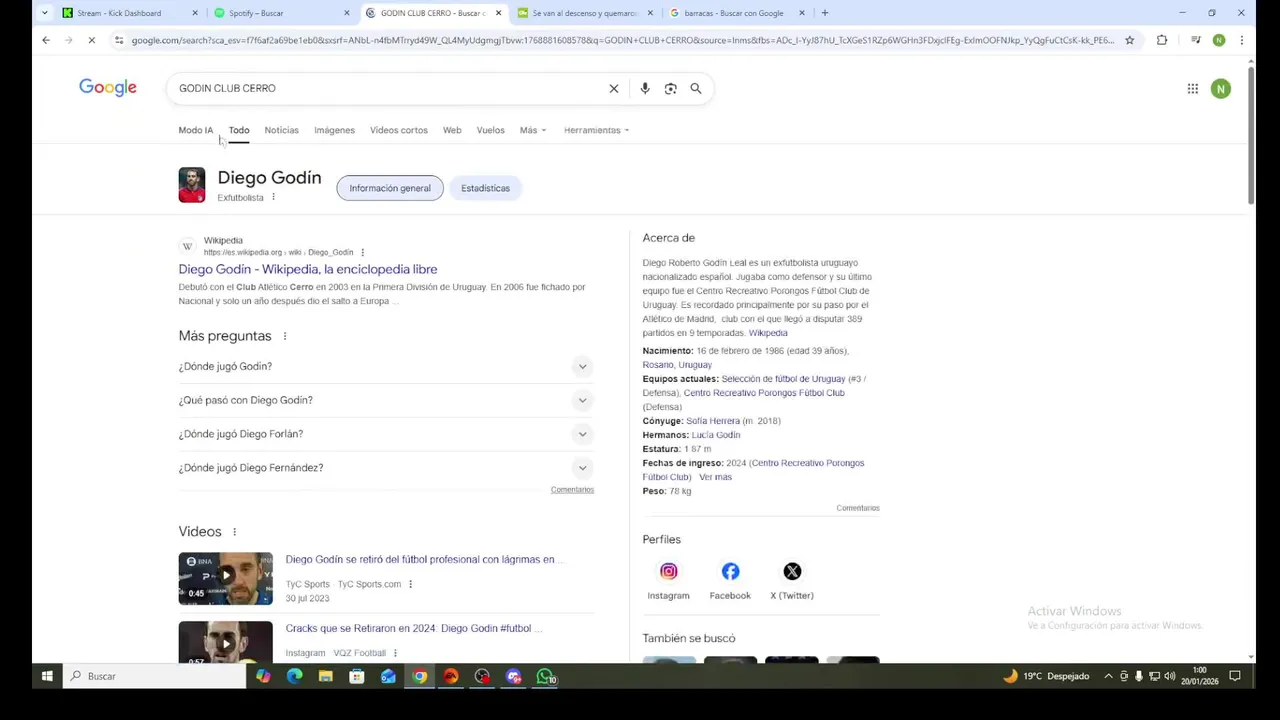Open Diego Godín's Facebook profile
The width and height of the screenshot is (1280, 720).
(730, 580)
